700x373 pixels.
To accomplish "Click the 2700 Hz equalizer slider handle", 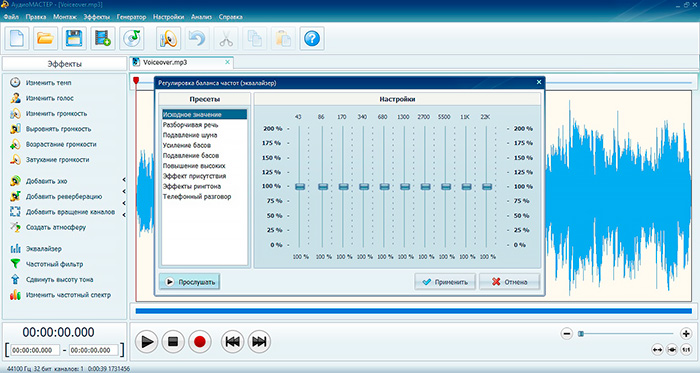I will coord(425,186).
